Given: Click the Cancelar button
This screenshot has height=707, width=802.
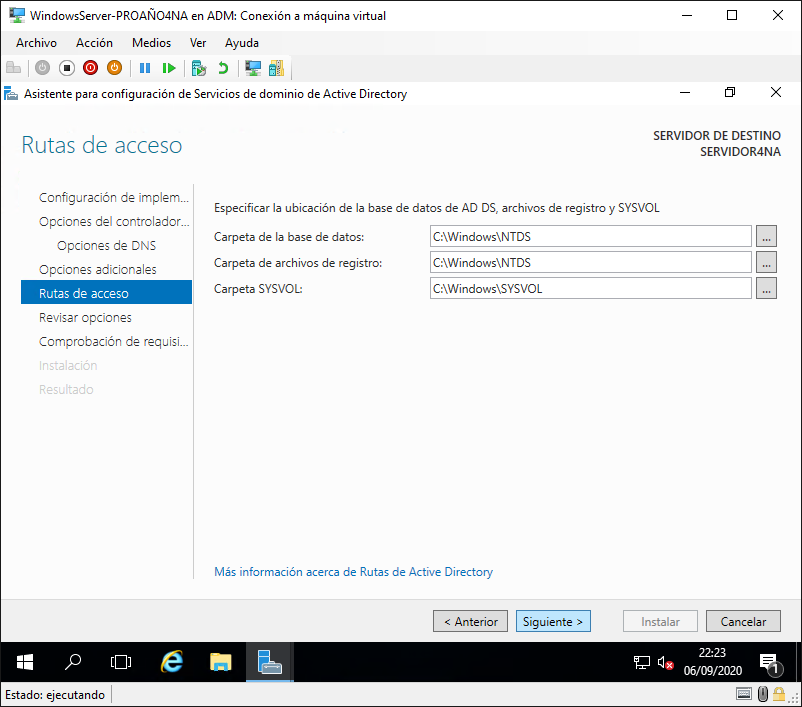Looking at the screenshot, I should (743, 621).
